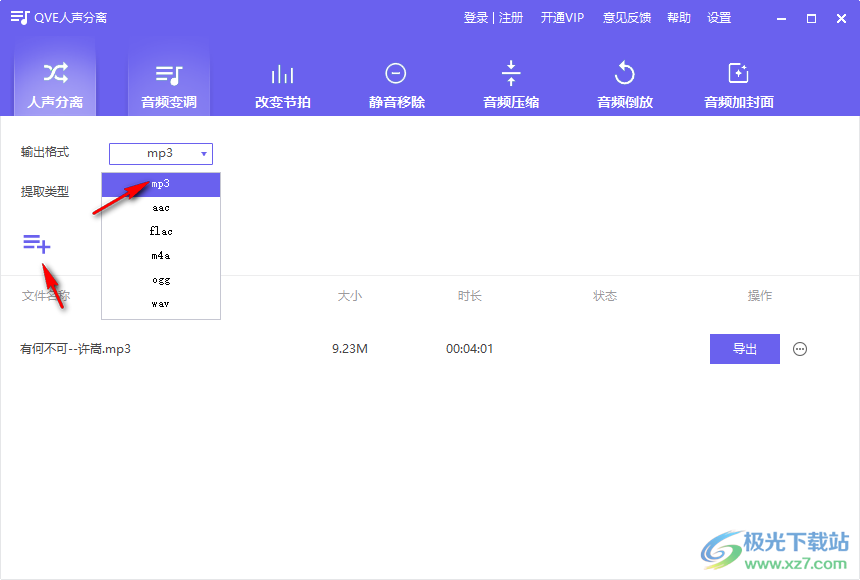
Task: Select mp3 from the format list
Action: click(160, 184)
